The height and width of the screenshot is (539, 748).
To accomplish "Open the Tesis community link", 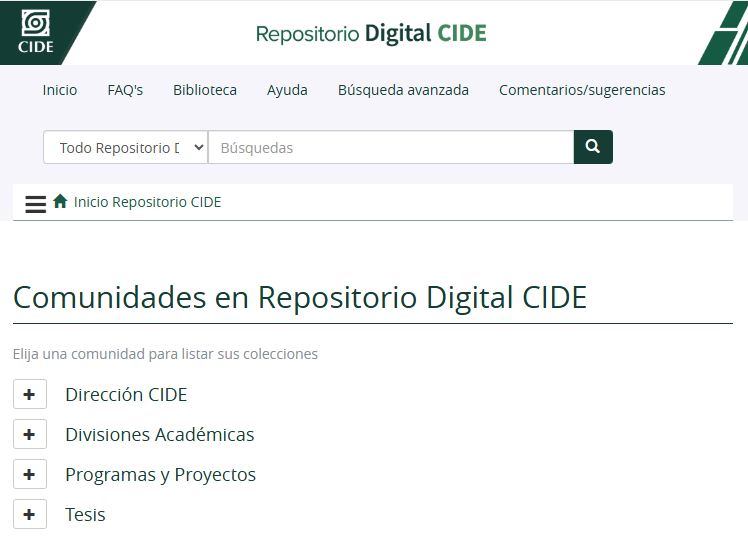I will 85,515.
